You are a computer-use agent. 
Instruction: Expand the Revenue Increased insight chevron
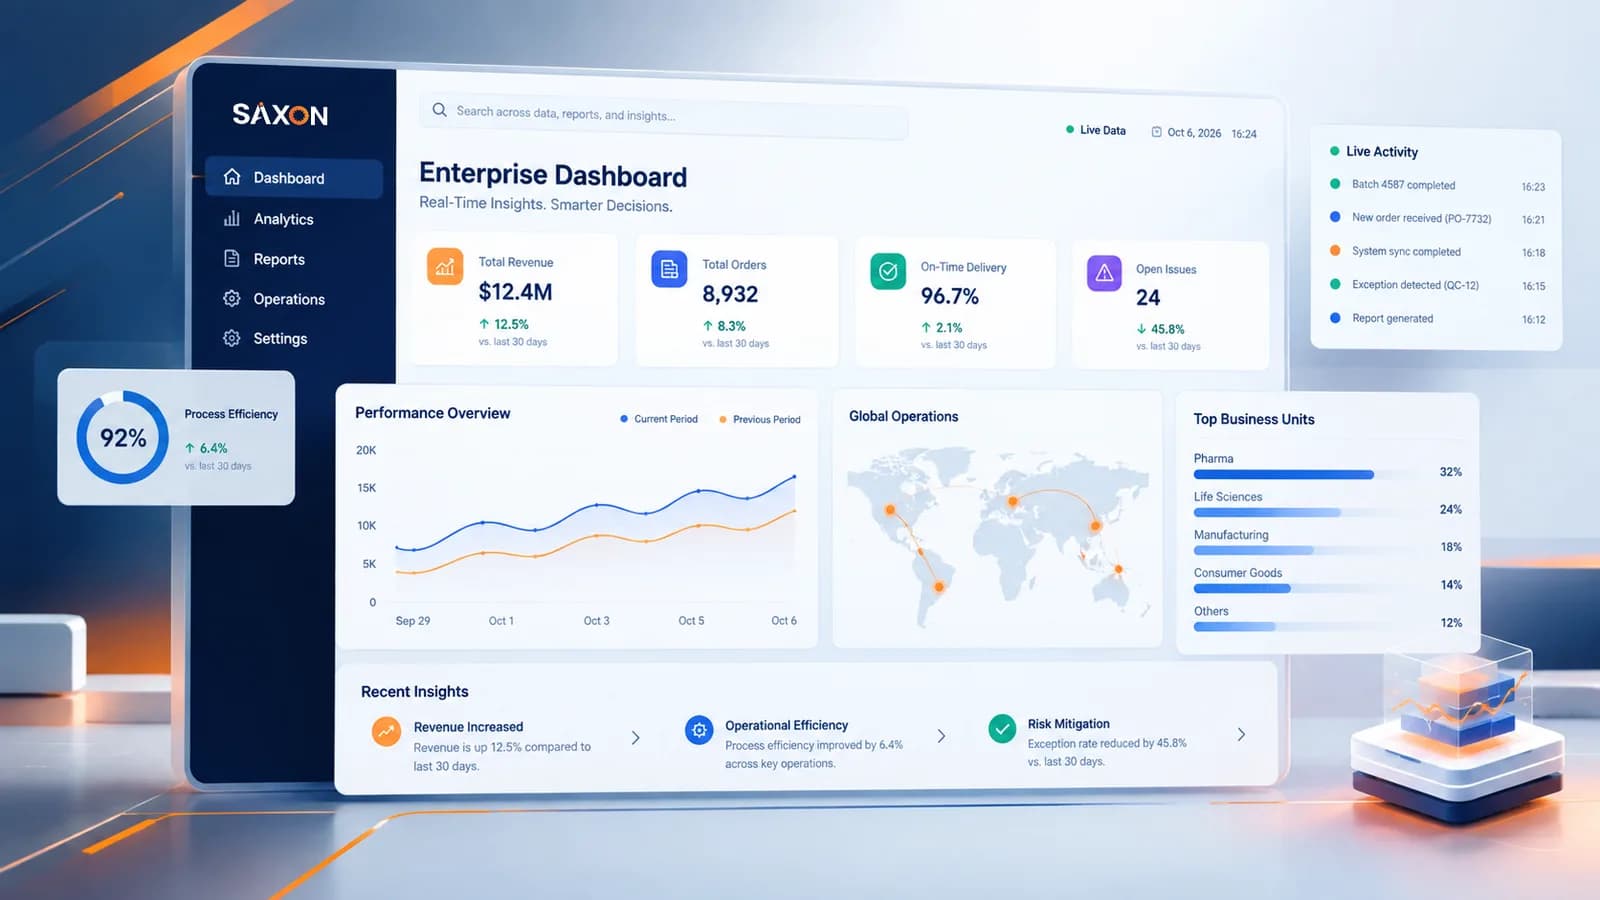(636, 738)
